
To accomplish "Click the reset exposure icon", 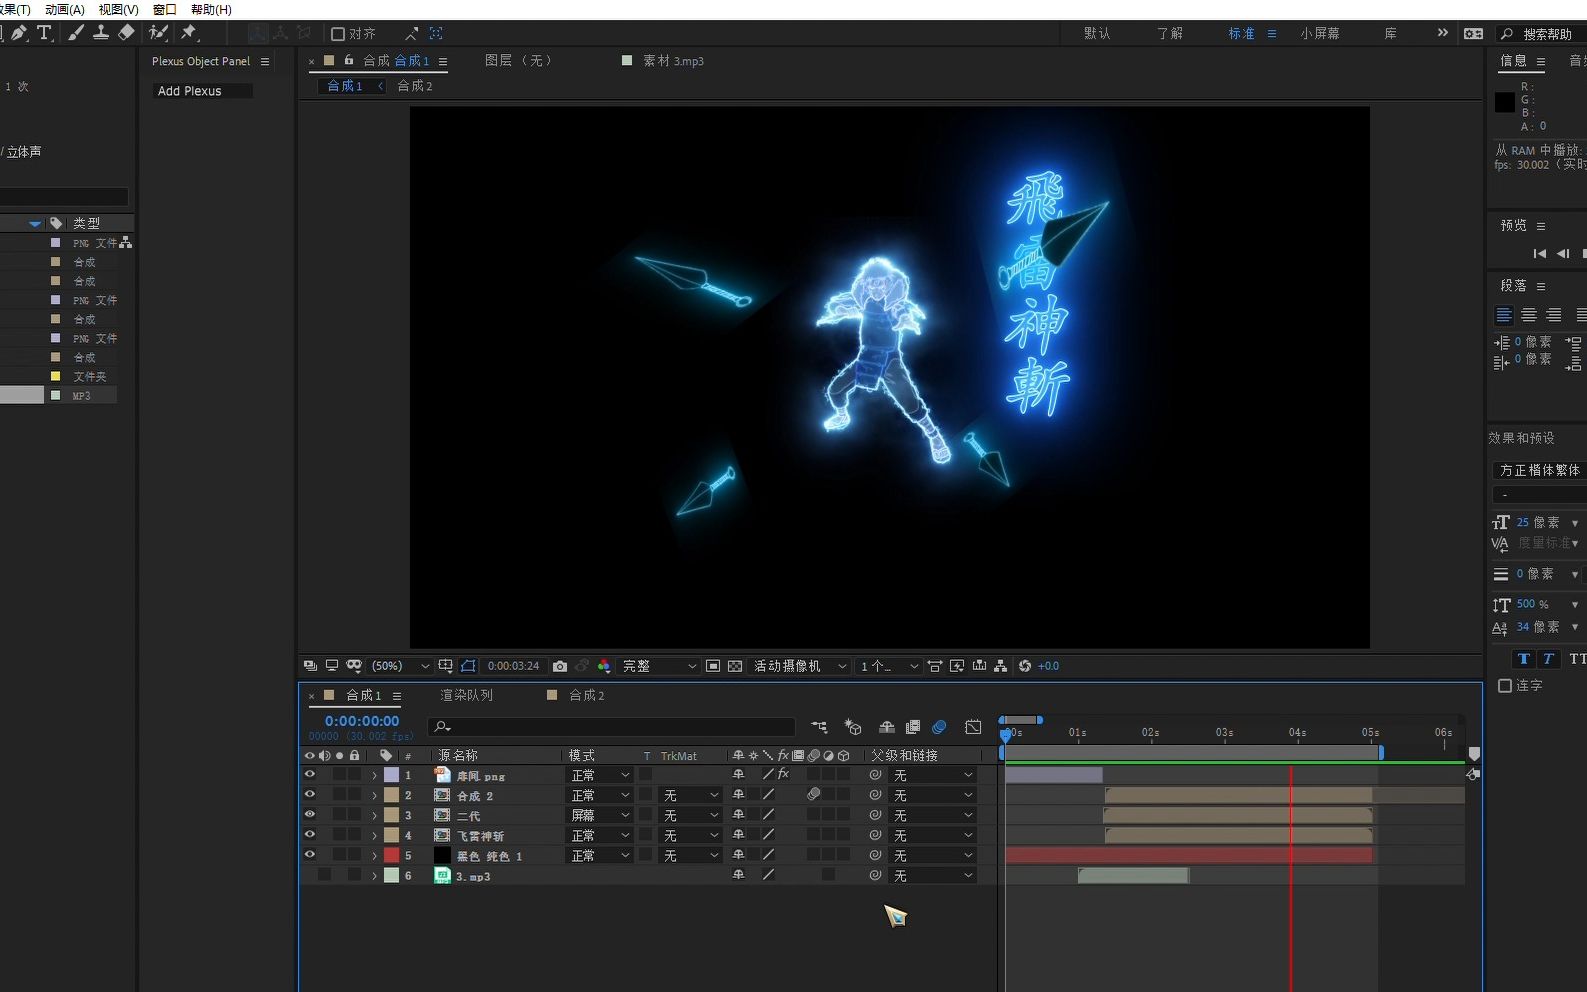I will pyautogui.click(x=1025, y=666).
